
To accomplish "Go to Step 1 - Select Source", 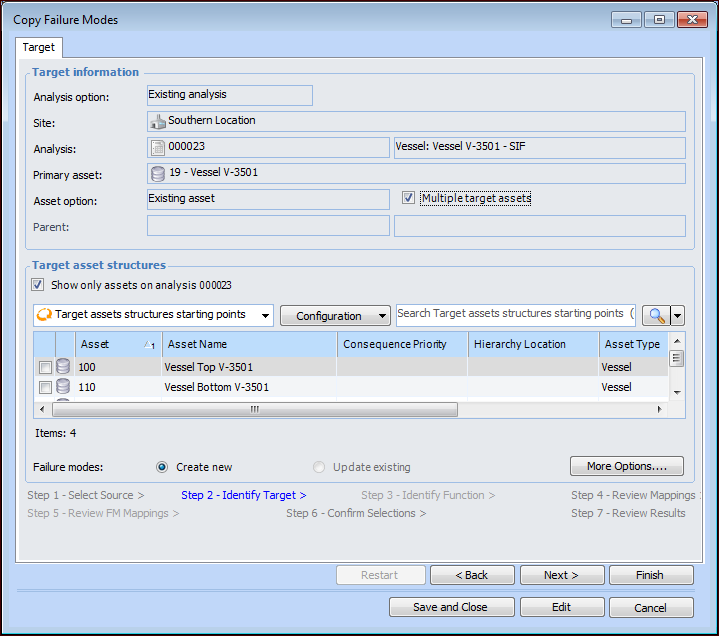I will [85, 495].
